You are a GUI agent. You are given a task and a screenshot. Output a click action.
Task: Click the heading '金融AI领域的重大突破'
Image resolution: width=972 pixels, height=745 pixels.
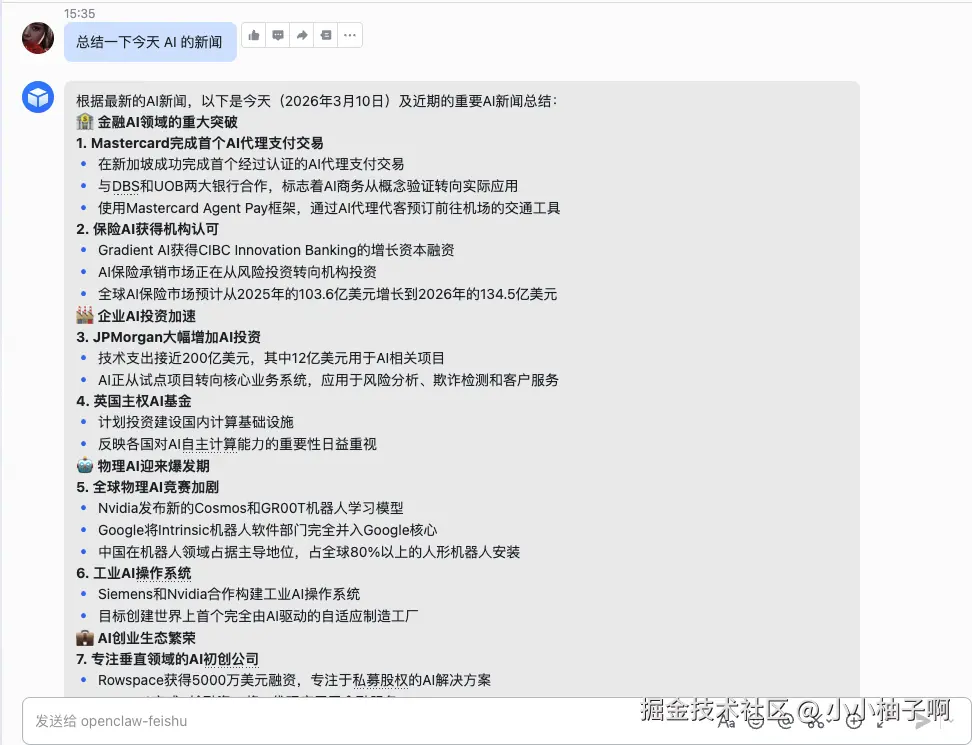[x=167, y=122]
